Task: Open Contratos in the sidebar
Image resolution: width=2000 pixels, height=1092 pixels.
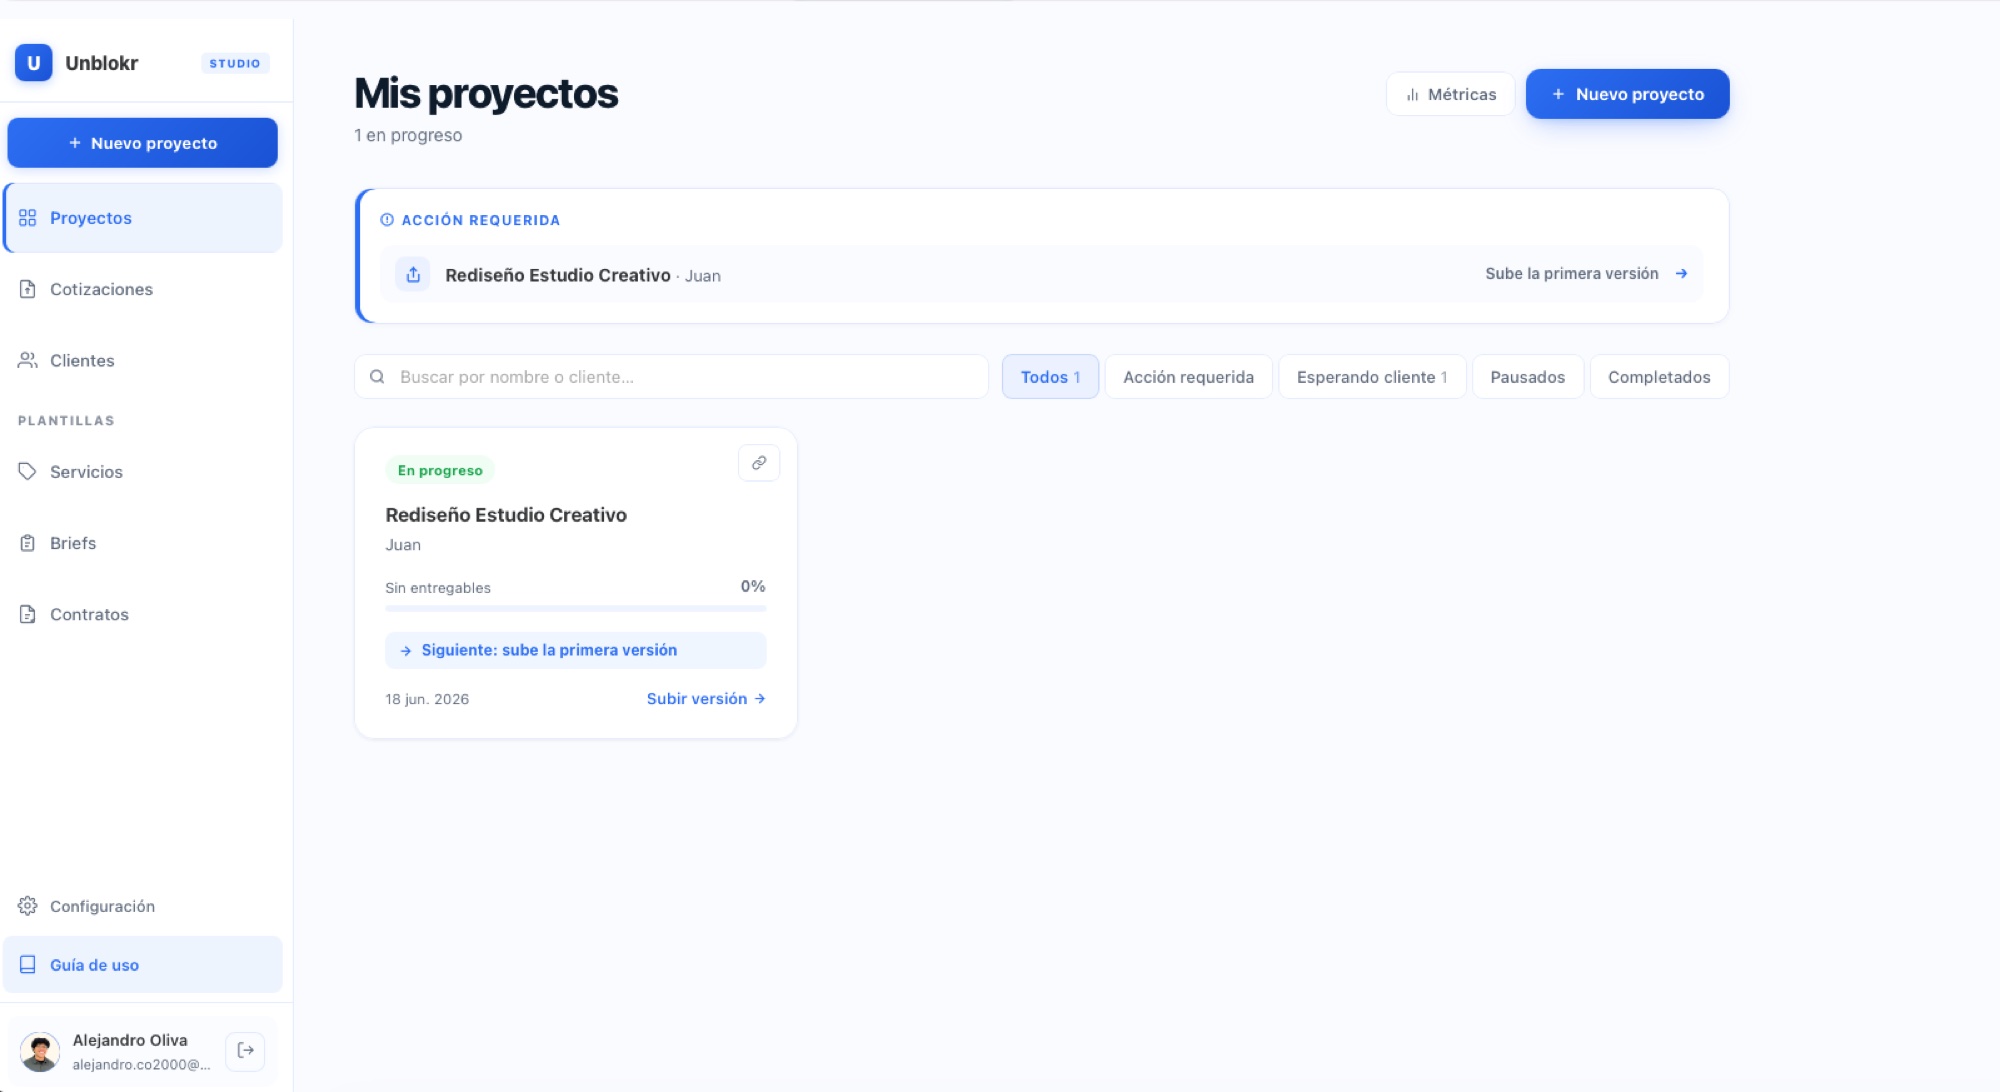Action: tap(142, 614)
